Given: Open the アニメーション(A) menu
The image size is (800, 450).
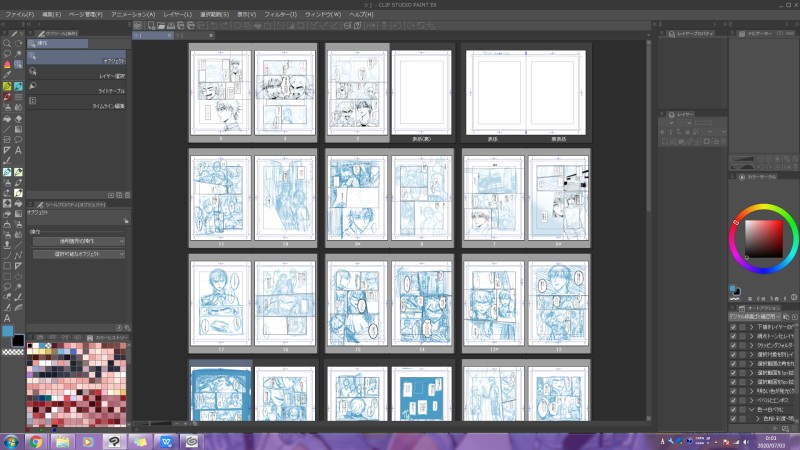Looking at the screenshot, I should pyautogui.click(x=133, y=14).
